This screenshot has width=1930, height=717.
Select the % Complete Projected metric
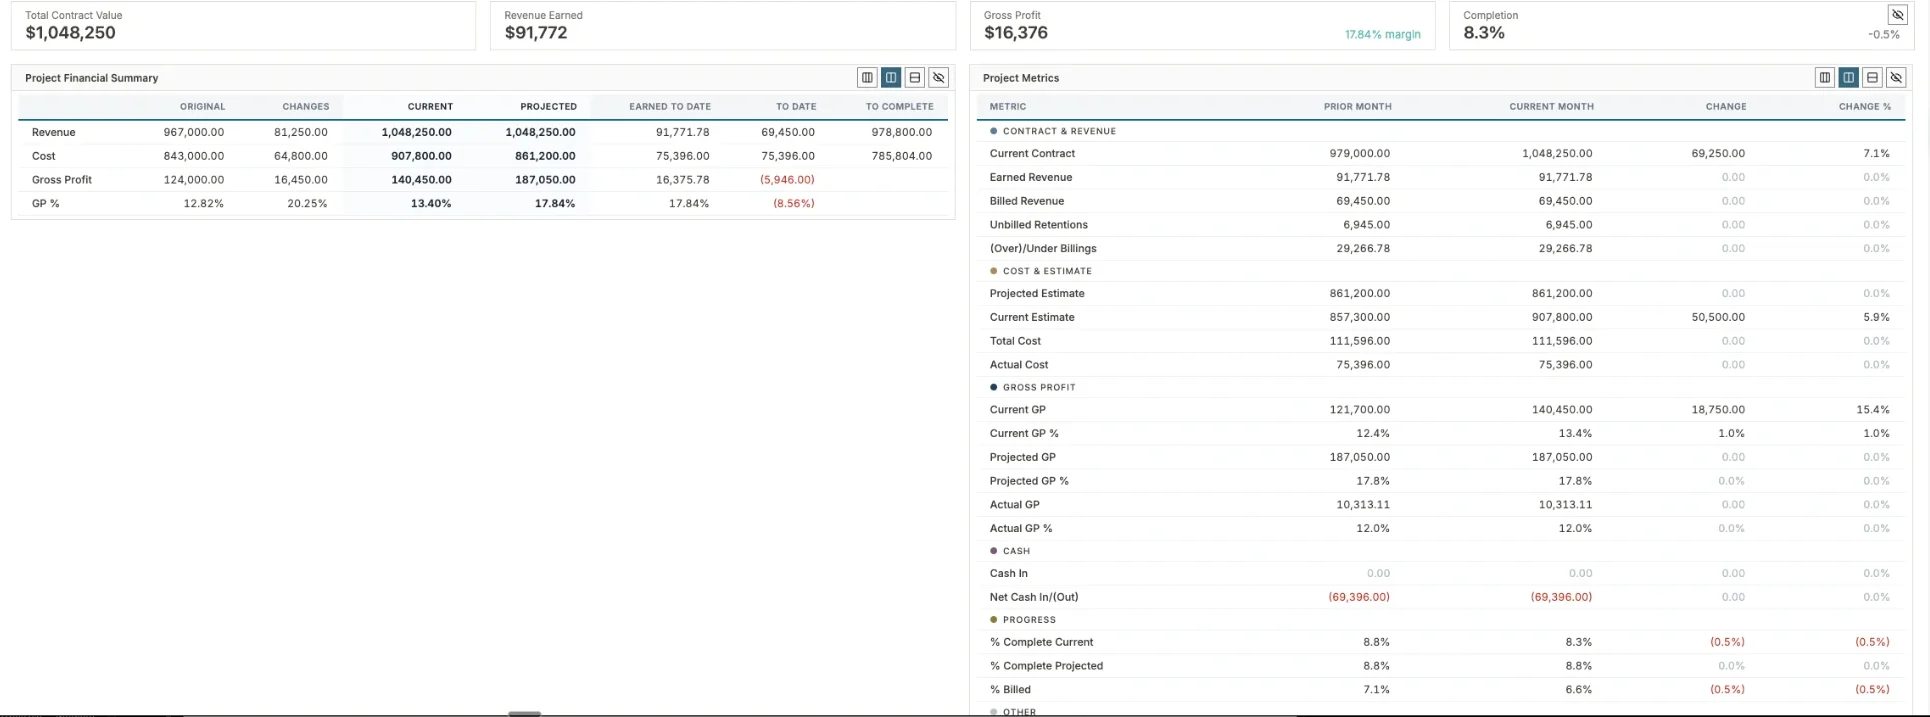1046,666
